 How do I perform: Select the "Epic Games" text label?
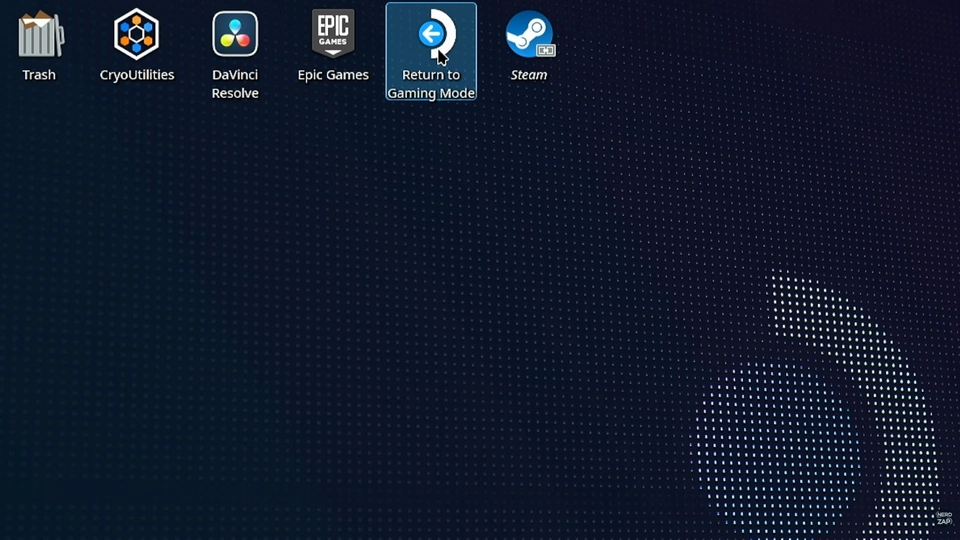333,75
